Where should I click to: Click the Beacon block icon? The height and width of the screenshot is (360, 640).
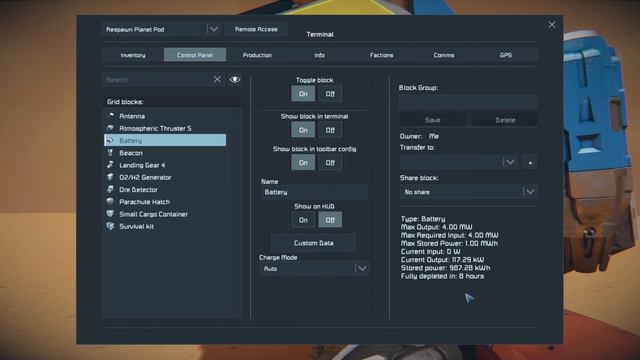click(111, 153)
